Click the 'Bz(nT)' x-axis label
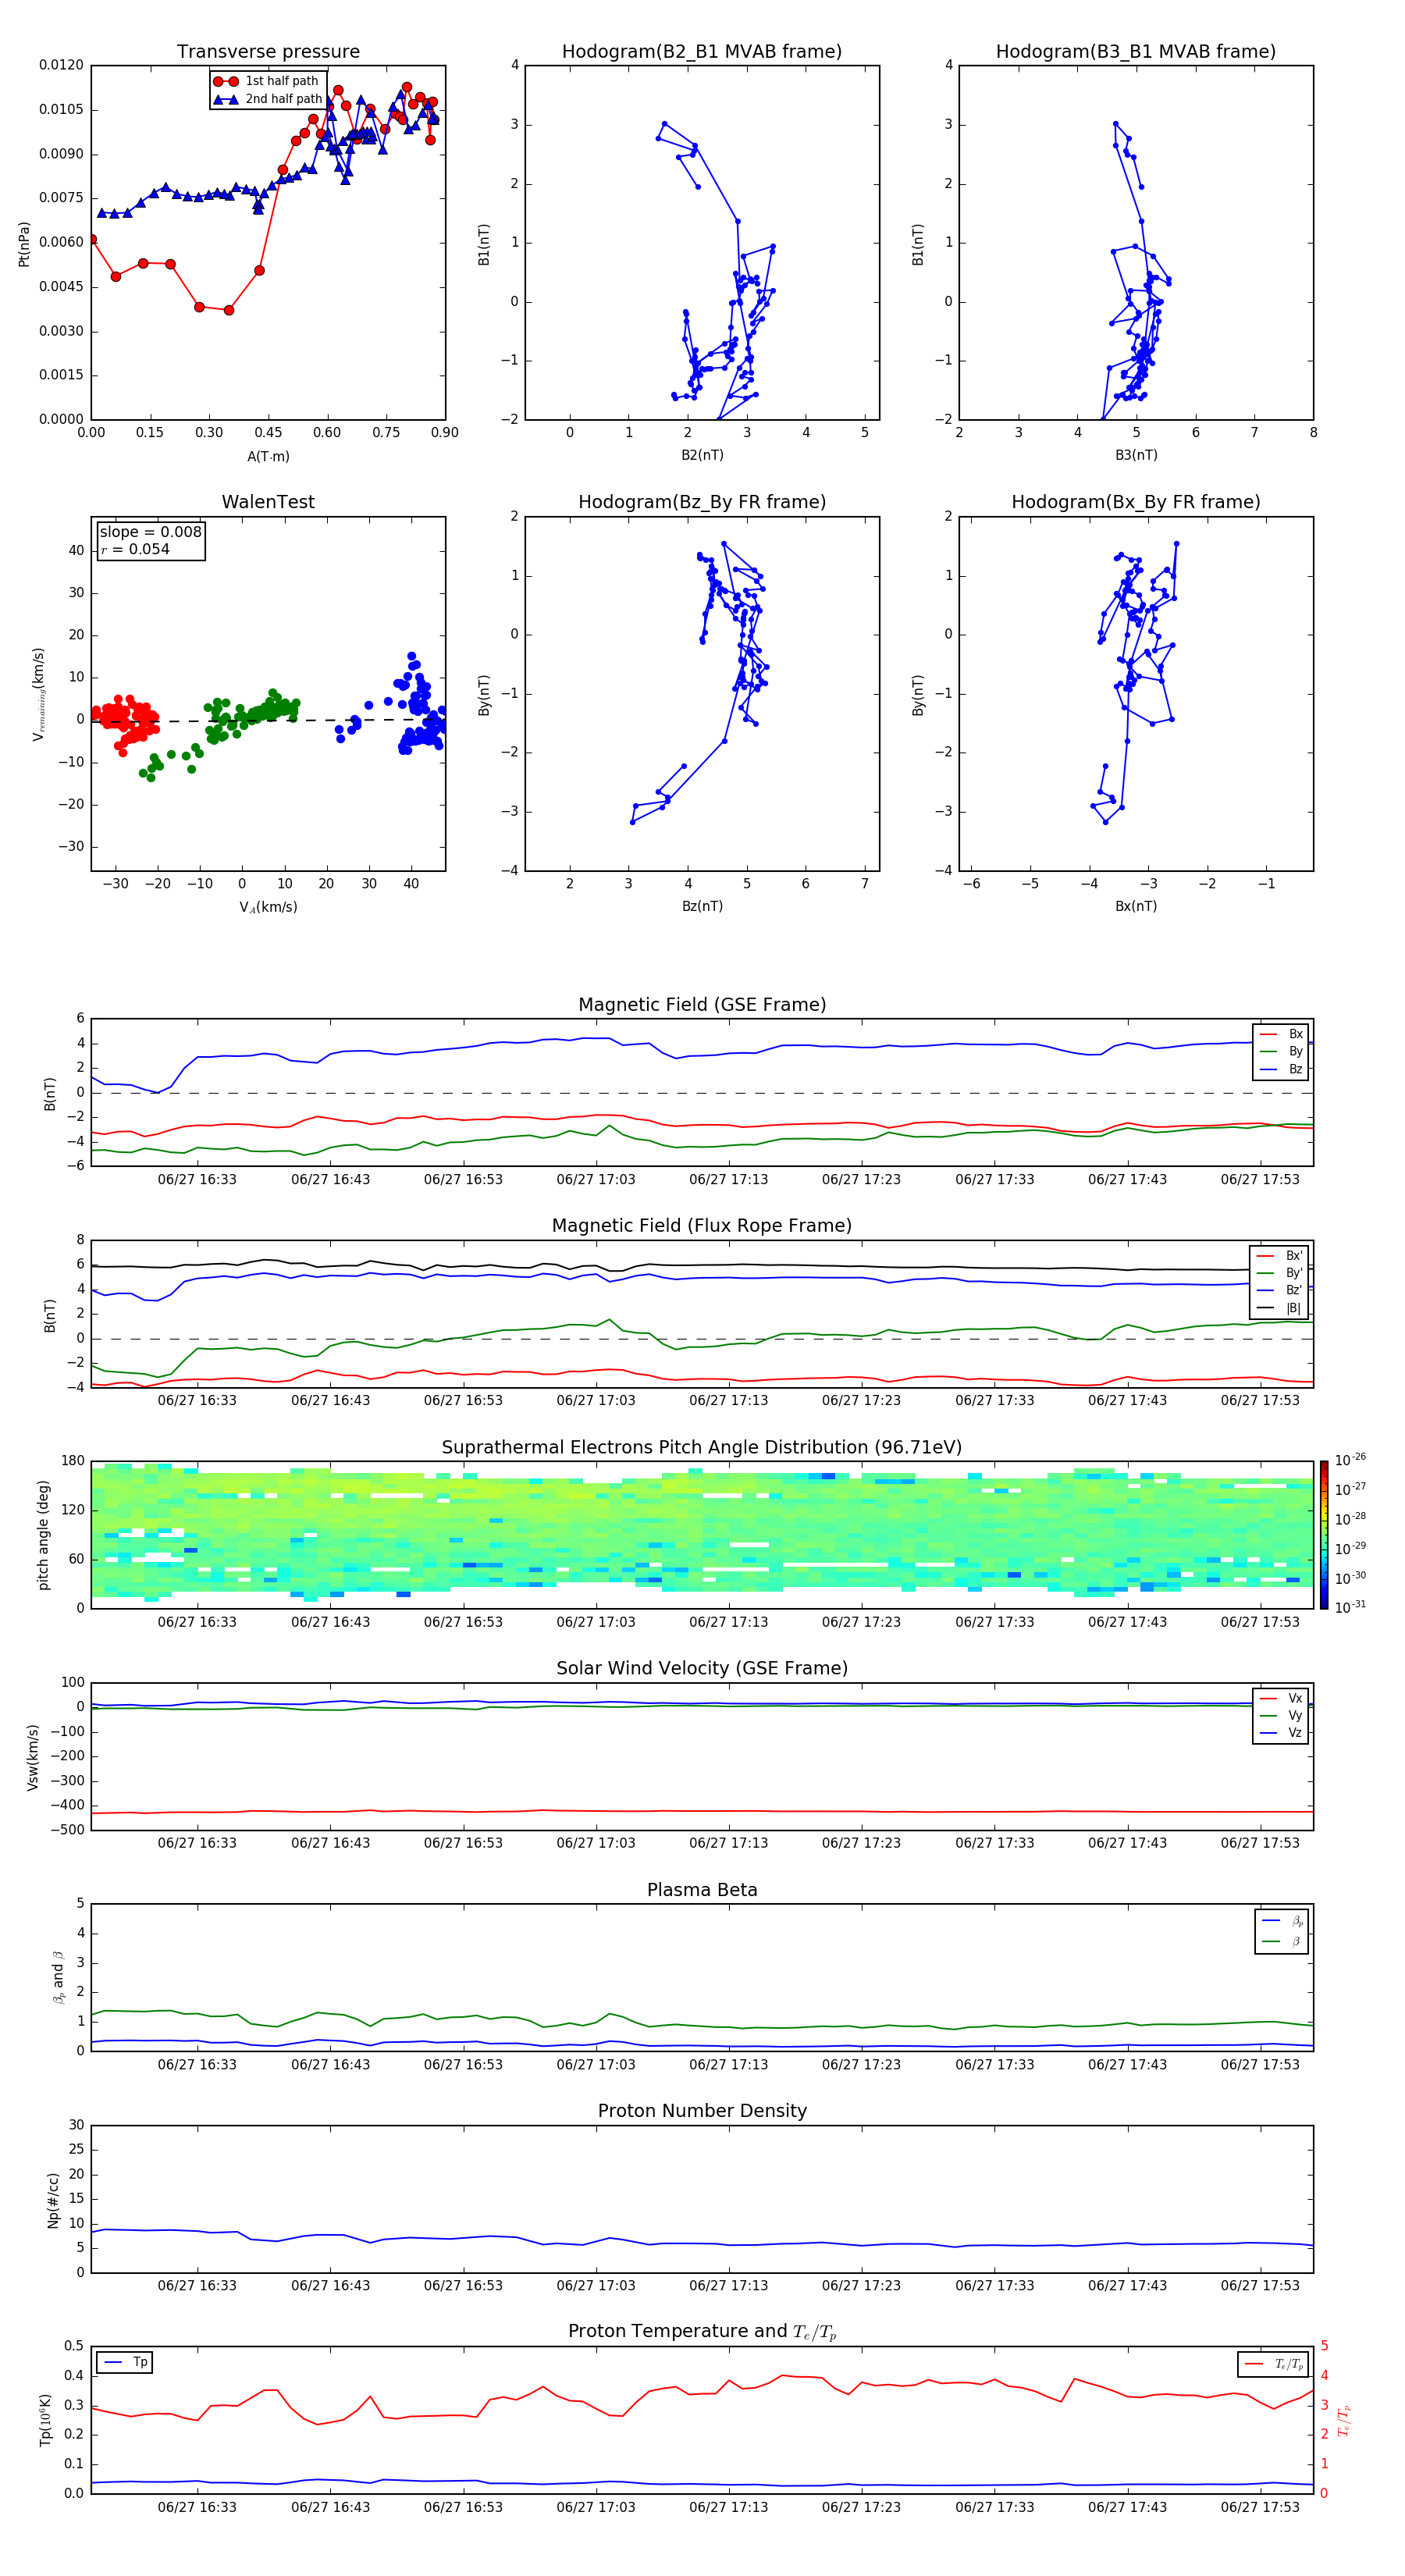This screenshot has height=2576, width=1405. click(x=702, y=906)
